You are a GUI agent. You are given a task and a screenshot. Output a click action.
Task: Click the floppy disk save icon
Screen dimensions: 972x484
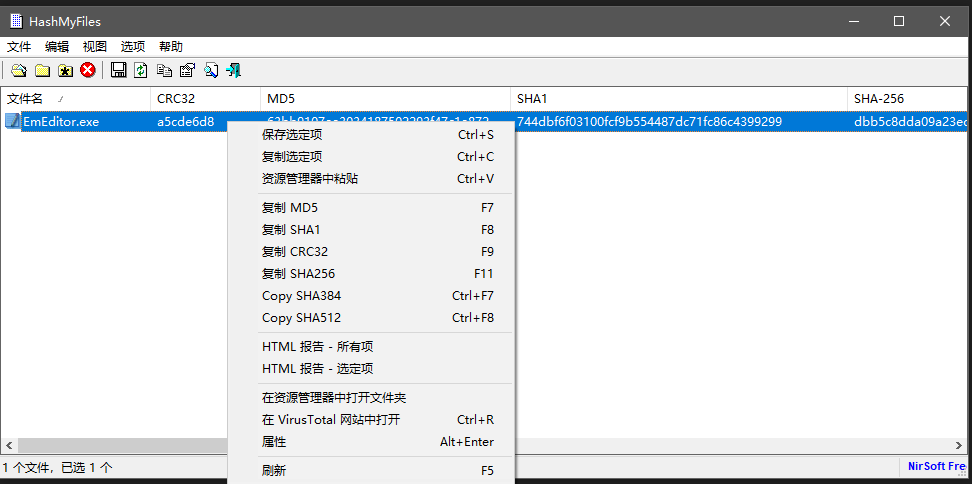coord(119,70)
